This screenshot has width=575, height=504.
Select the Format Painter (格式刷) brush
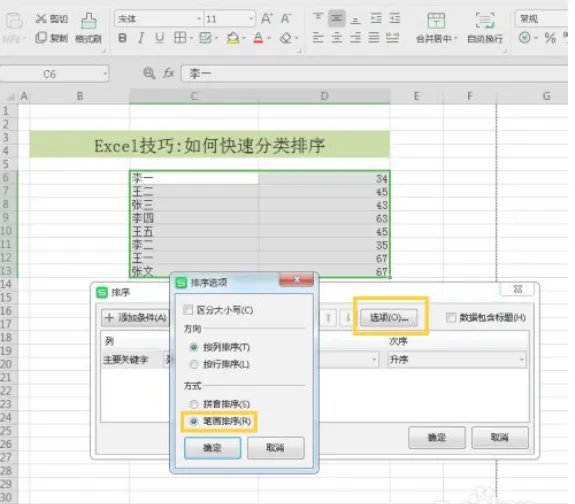click(x=88, y=21)
